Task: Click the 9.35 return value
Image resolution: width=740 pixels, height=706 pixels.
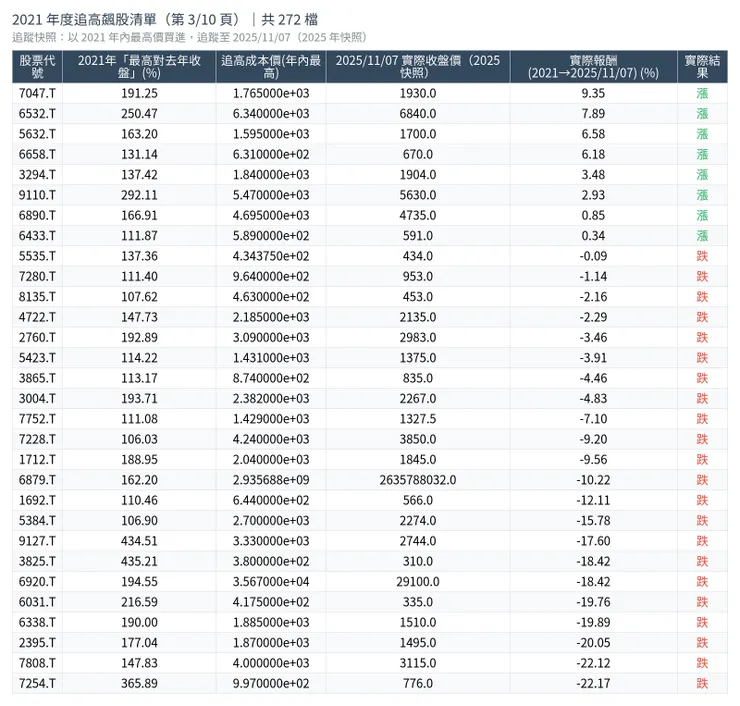Action: pos(593,93)
